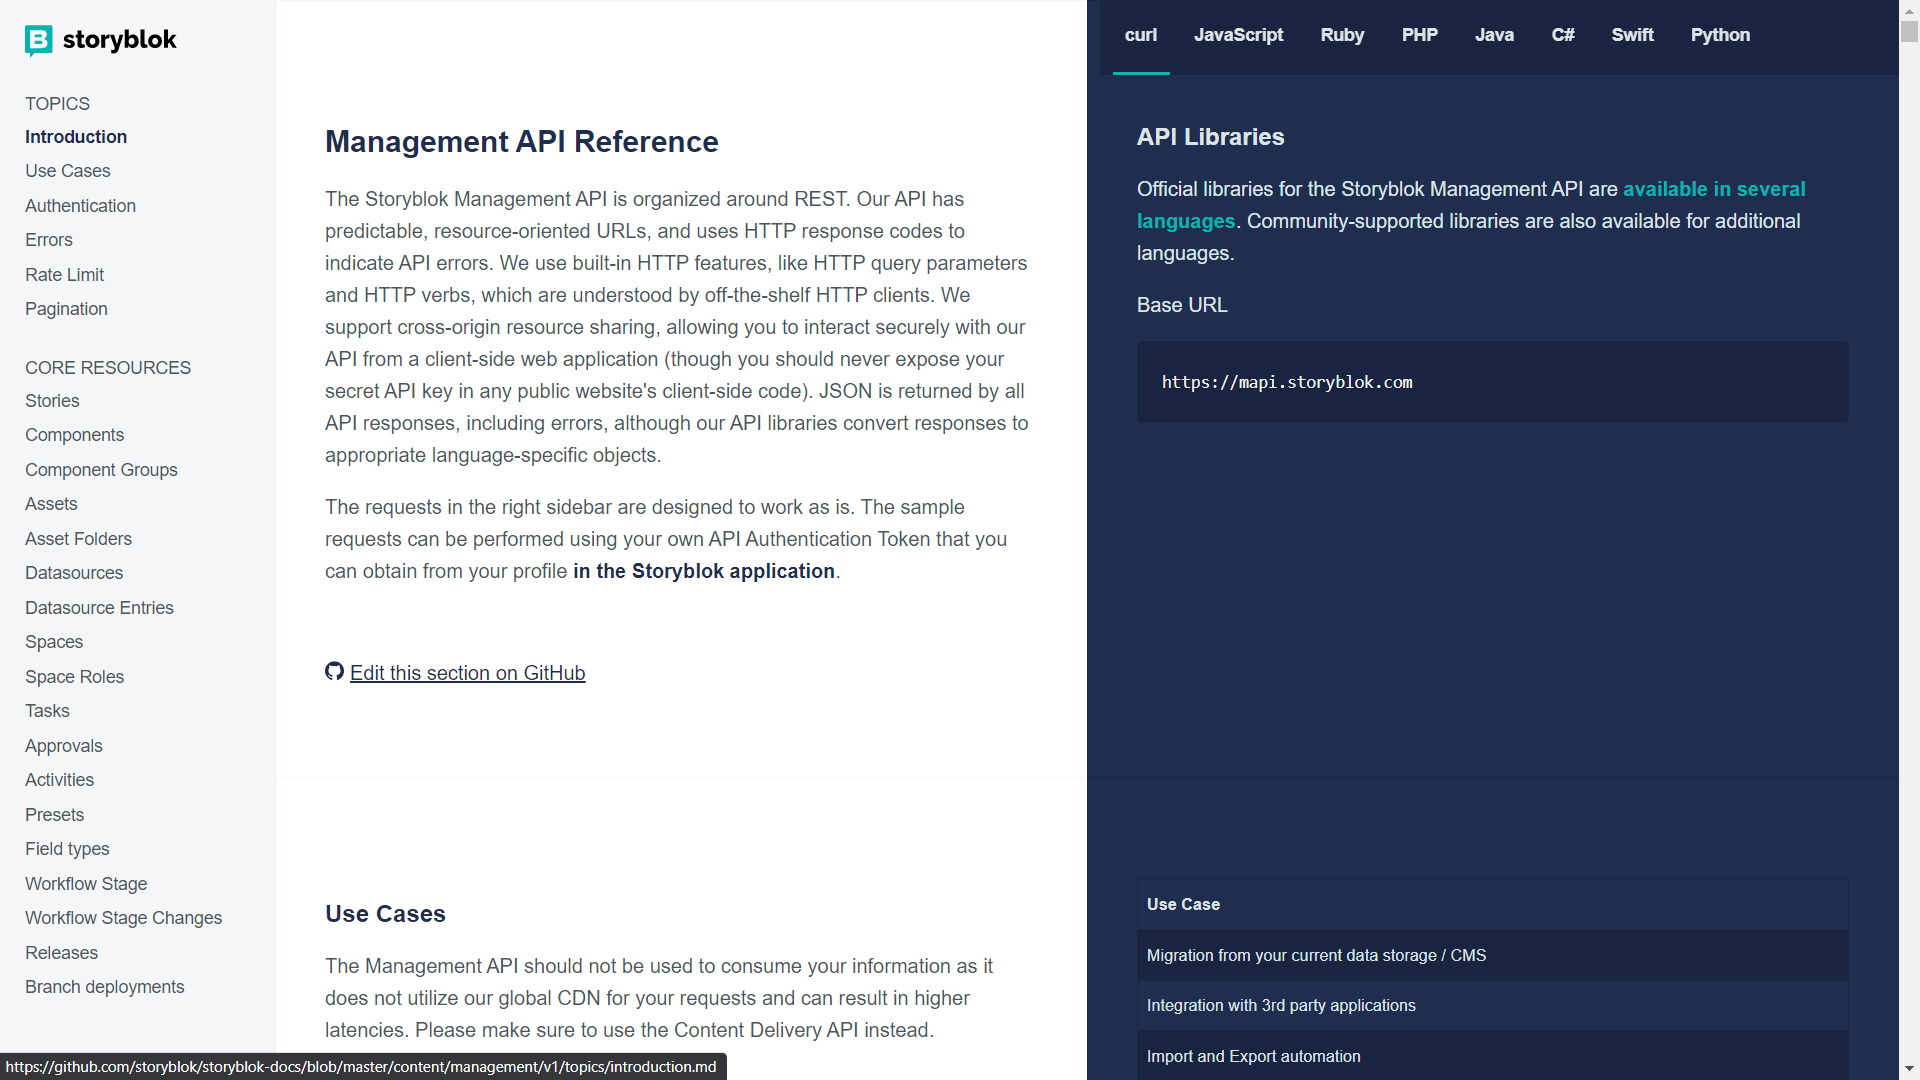Viewport: 1920px width, 1080px height.
Task: Open the Ruby code examples tab
Action: tap(1342, 35)
